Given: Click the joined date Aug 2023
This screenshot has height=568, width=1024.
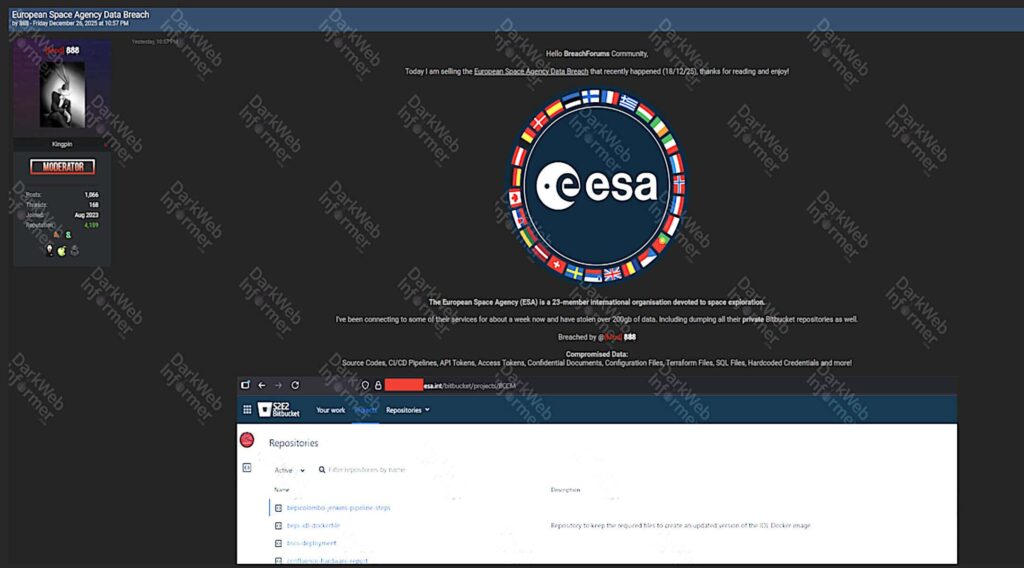Looking at the screenshot, I should (x=86, y=215).
